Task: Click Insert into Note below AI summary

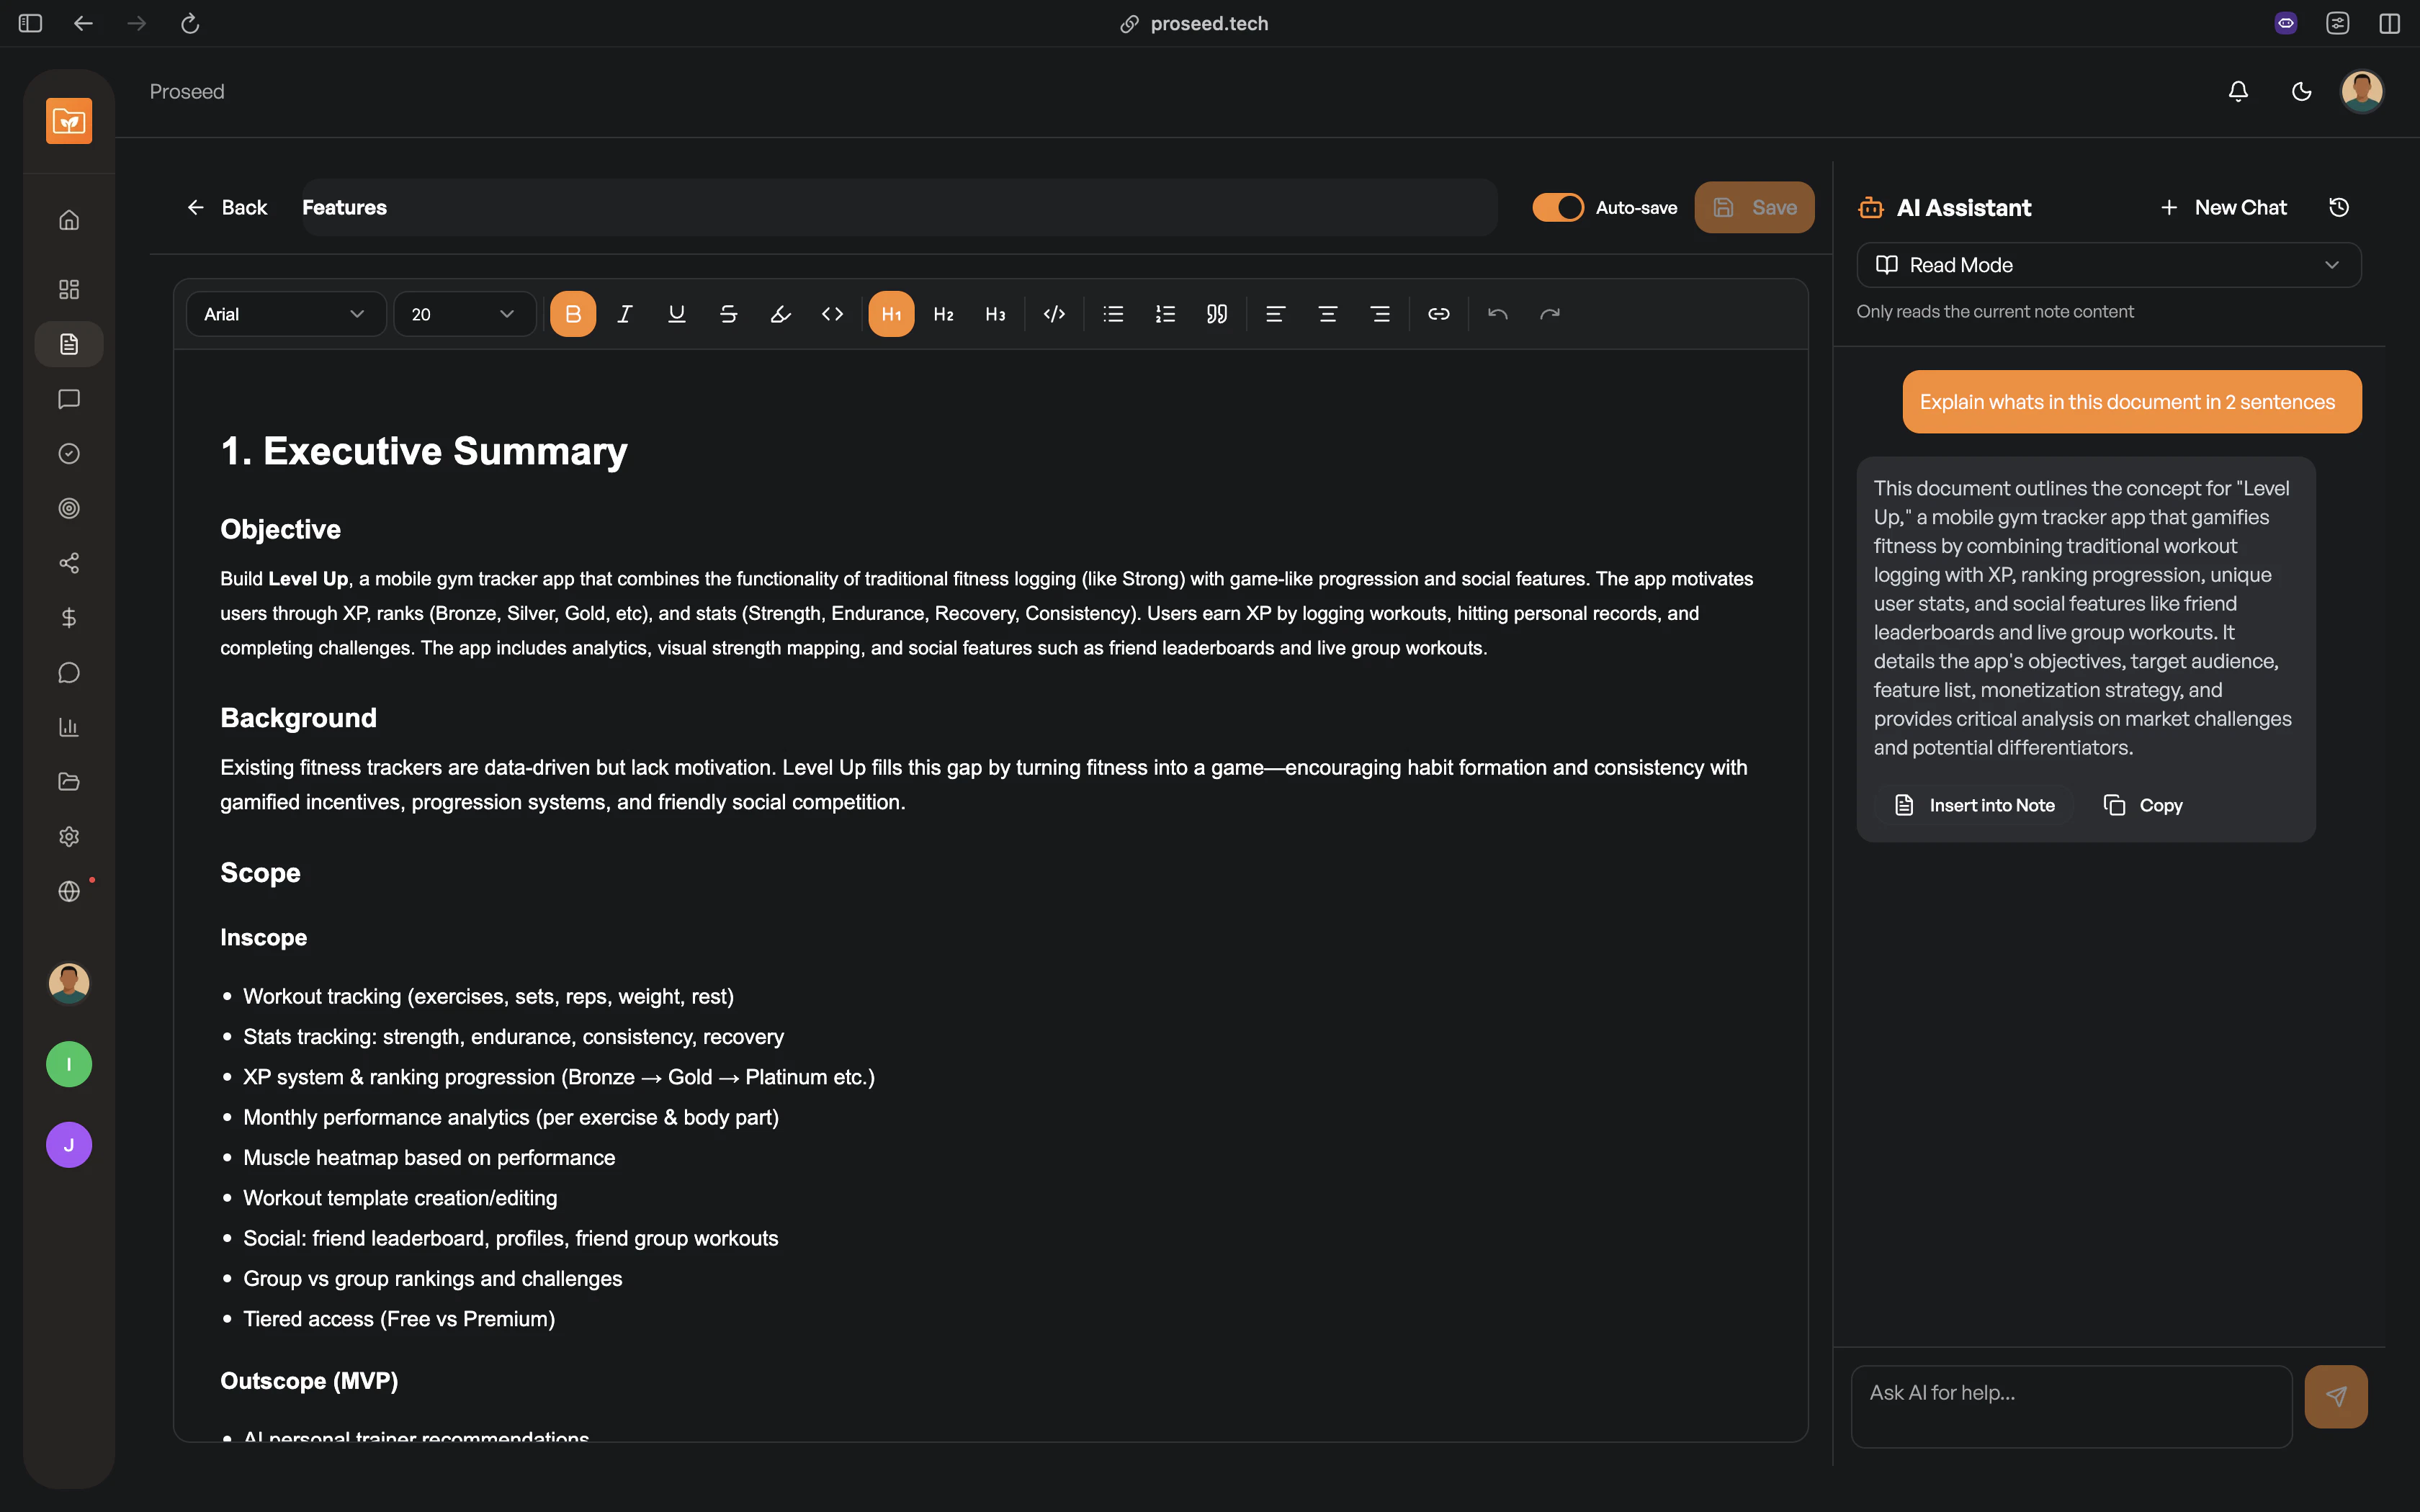Action: pos(1975,804)
